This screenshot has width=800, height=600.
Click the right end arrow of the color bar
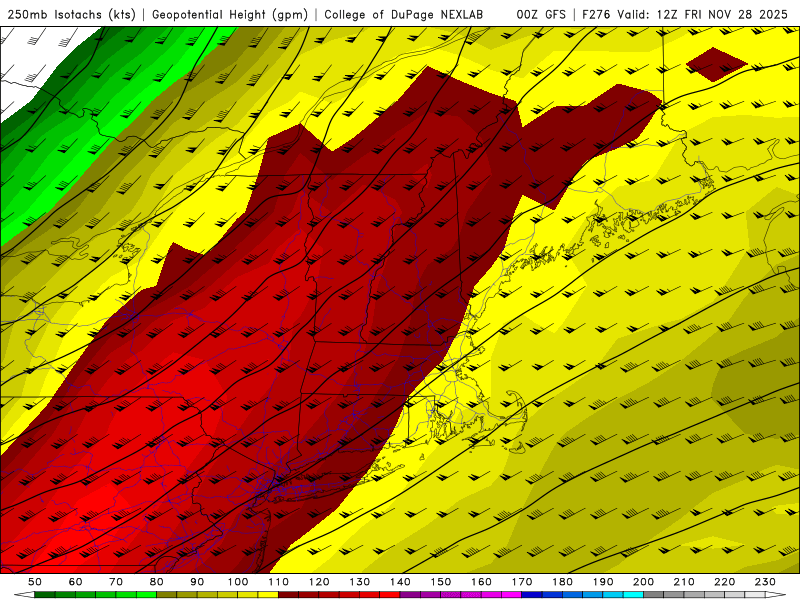point(776,595)
